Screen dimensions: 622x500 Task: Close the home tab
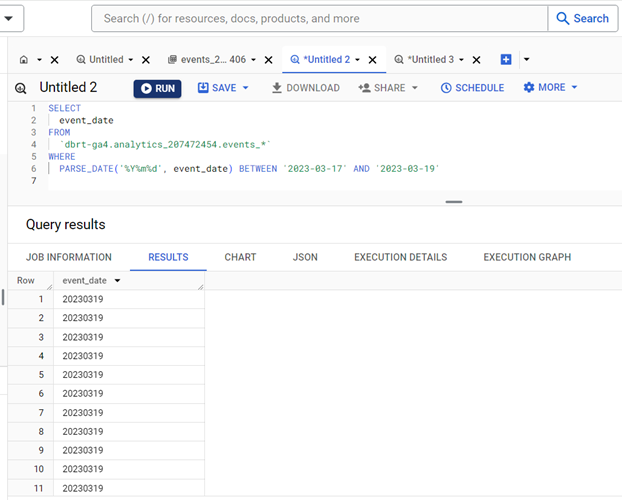(54, 60)
